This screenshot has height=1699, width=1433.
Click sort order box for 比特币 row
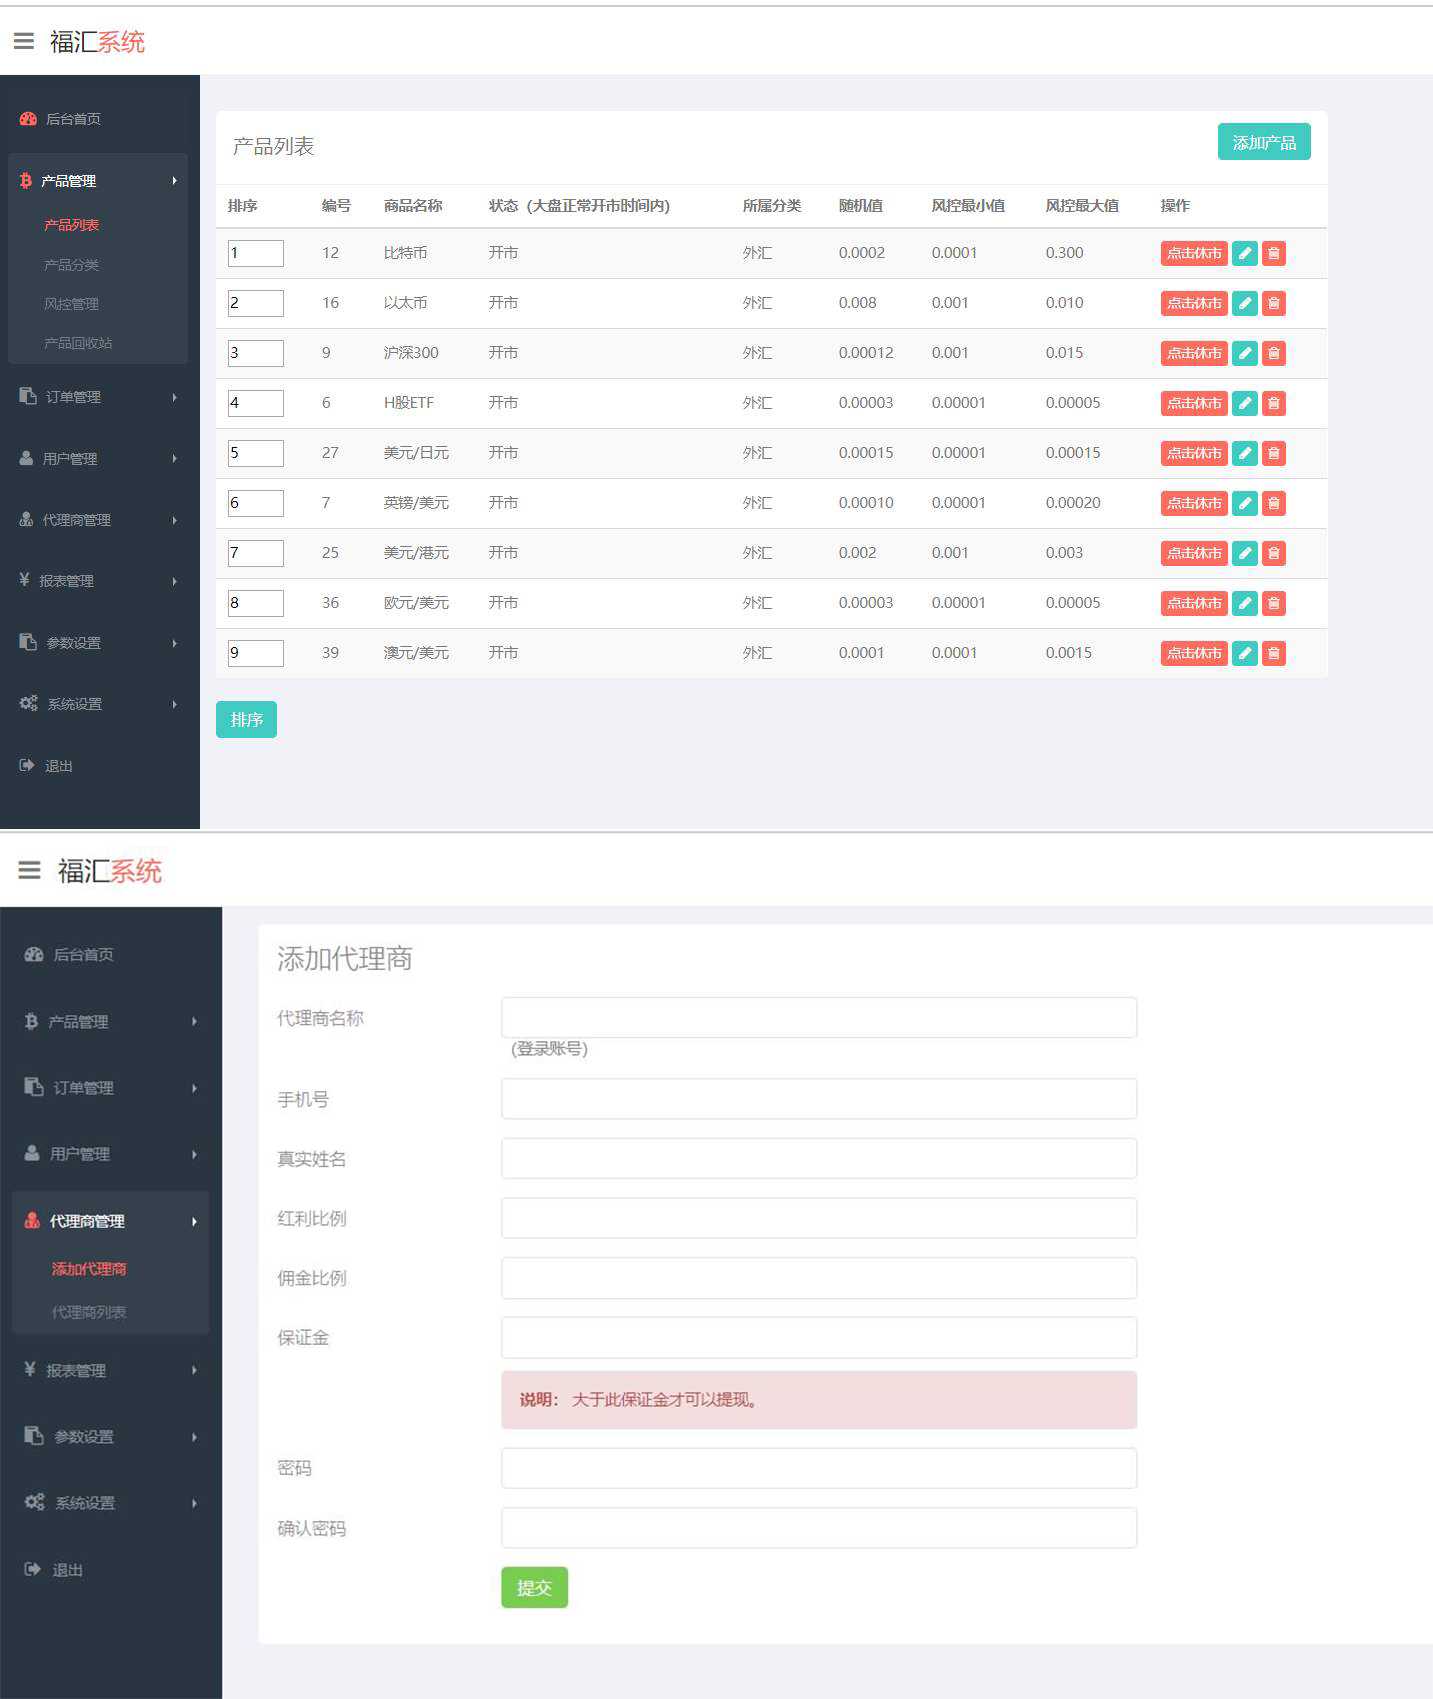click(256, 253)
